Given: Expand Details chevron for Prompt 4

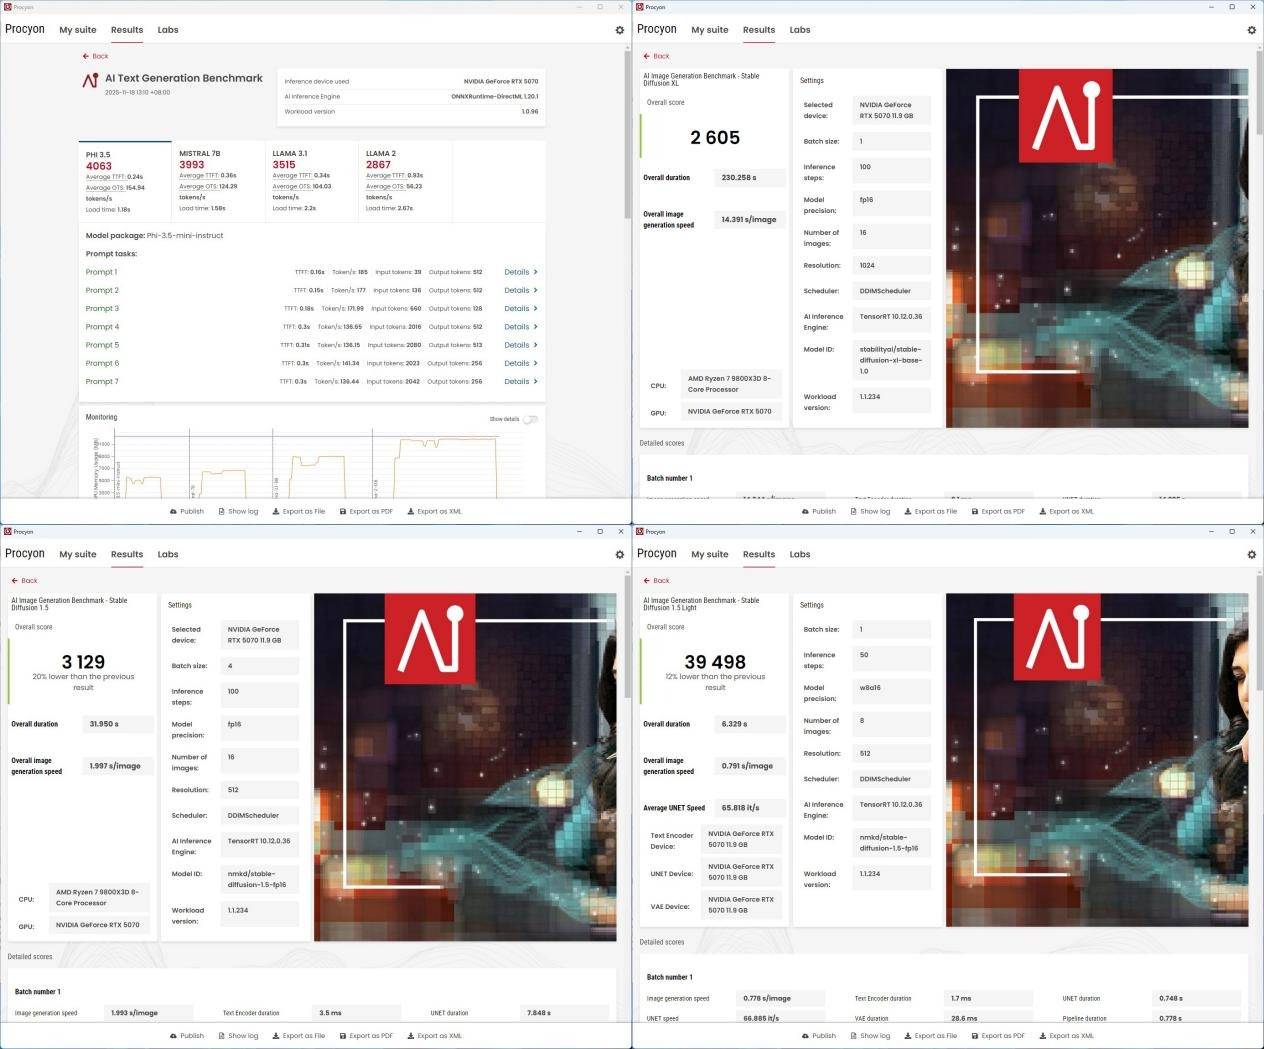Looking at the screenshot, I should [521, 327].
